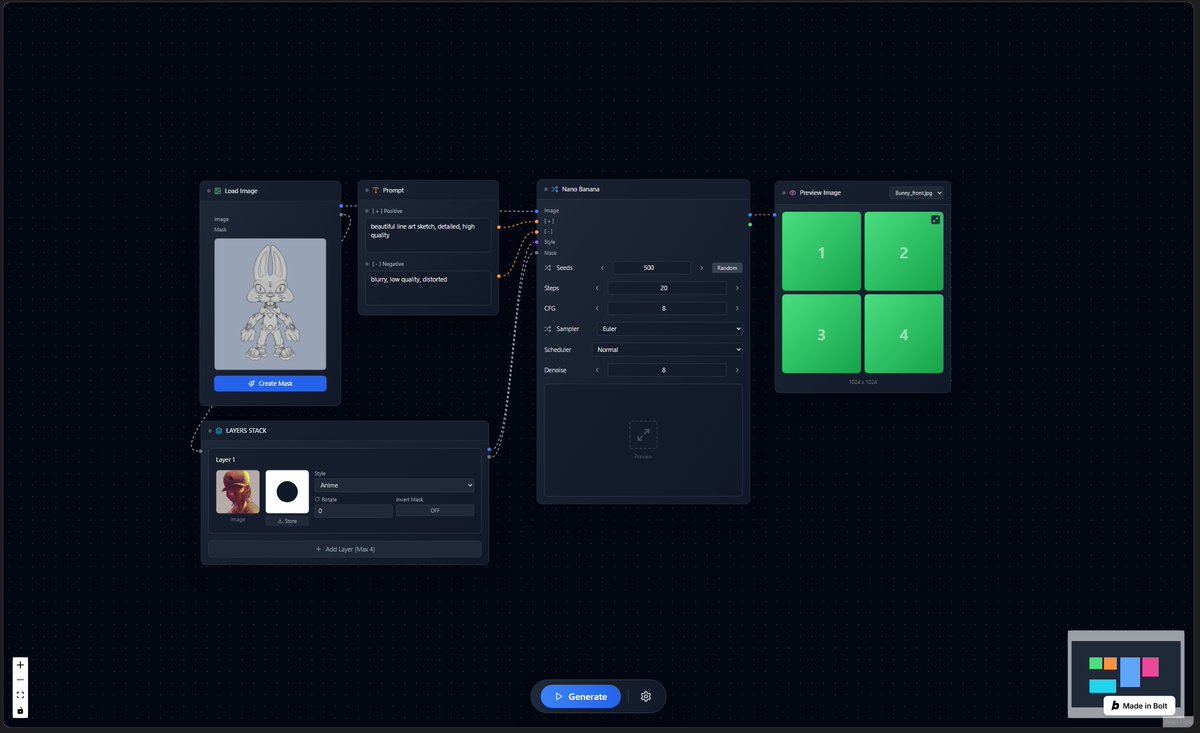Image resolution: width=1200 pixels, height=733 pixels.
Task: Click the Store button under the mask
Action: coord(287,521)
